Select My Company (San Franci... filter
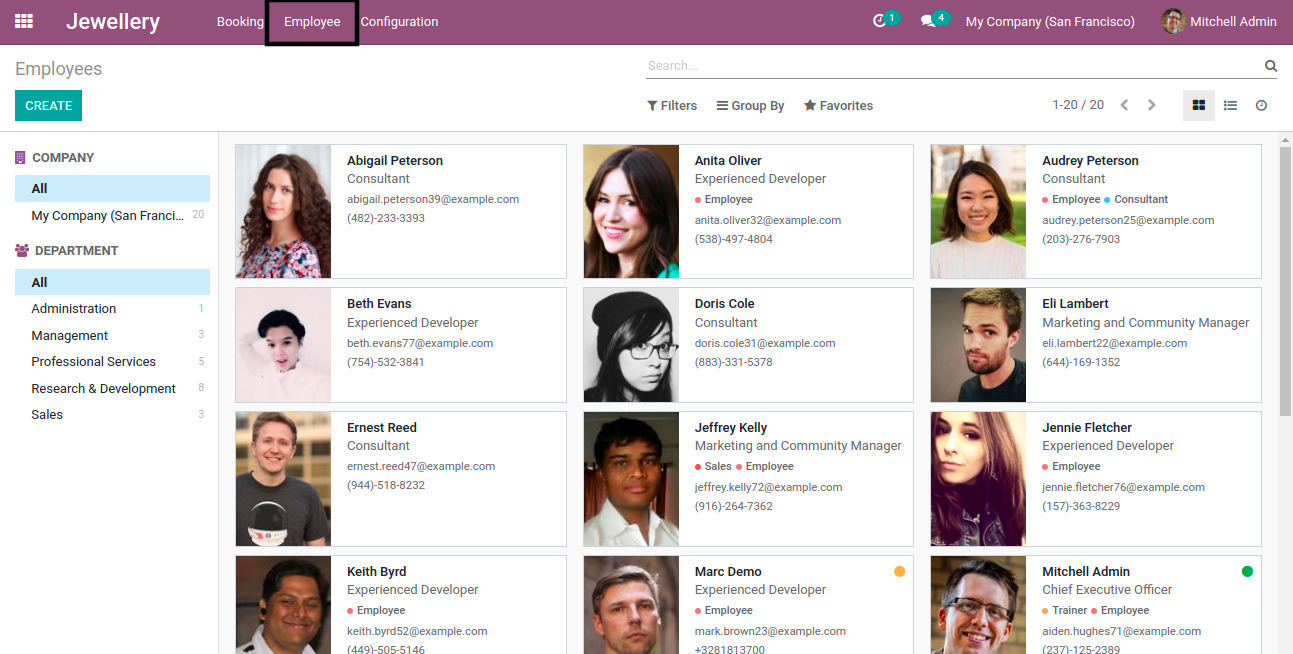This screenshot has height=654, width=1293. click(x=112, y=215)
